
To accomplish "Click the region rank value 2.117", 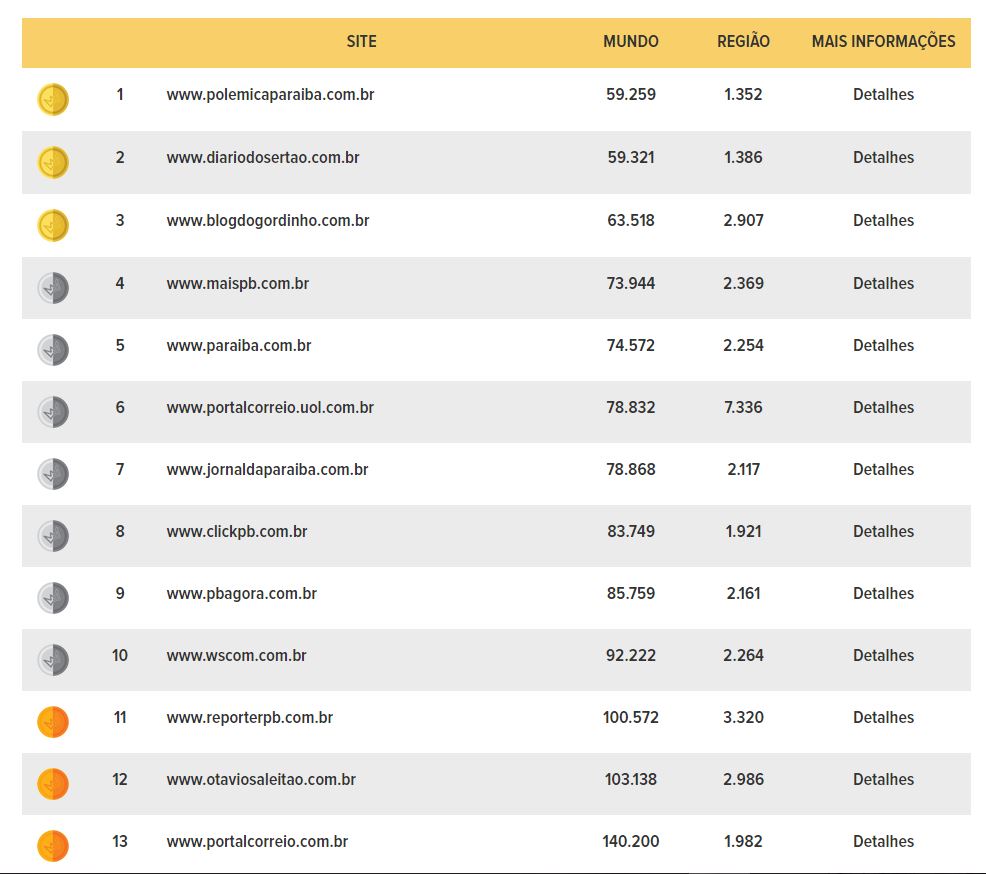I will (743, 469).
